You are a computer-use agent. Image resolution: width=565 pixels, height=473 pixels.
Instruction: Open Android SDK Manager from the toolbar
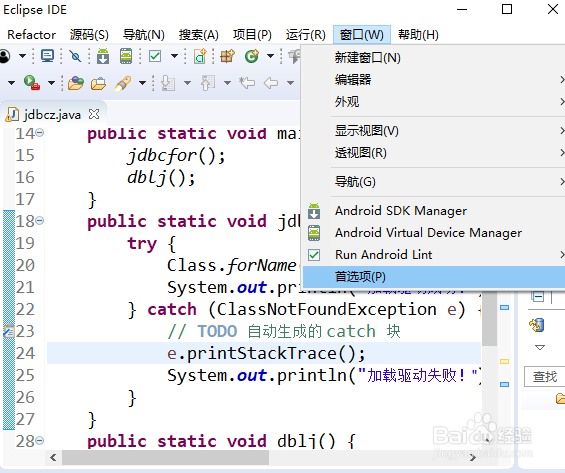tap(103, 56)
